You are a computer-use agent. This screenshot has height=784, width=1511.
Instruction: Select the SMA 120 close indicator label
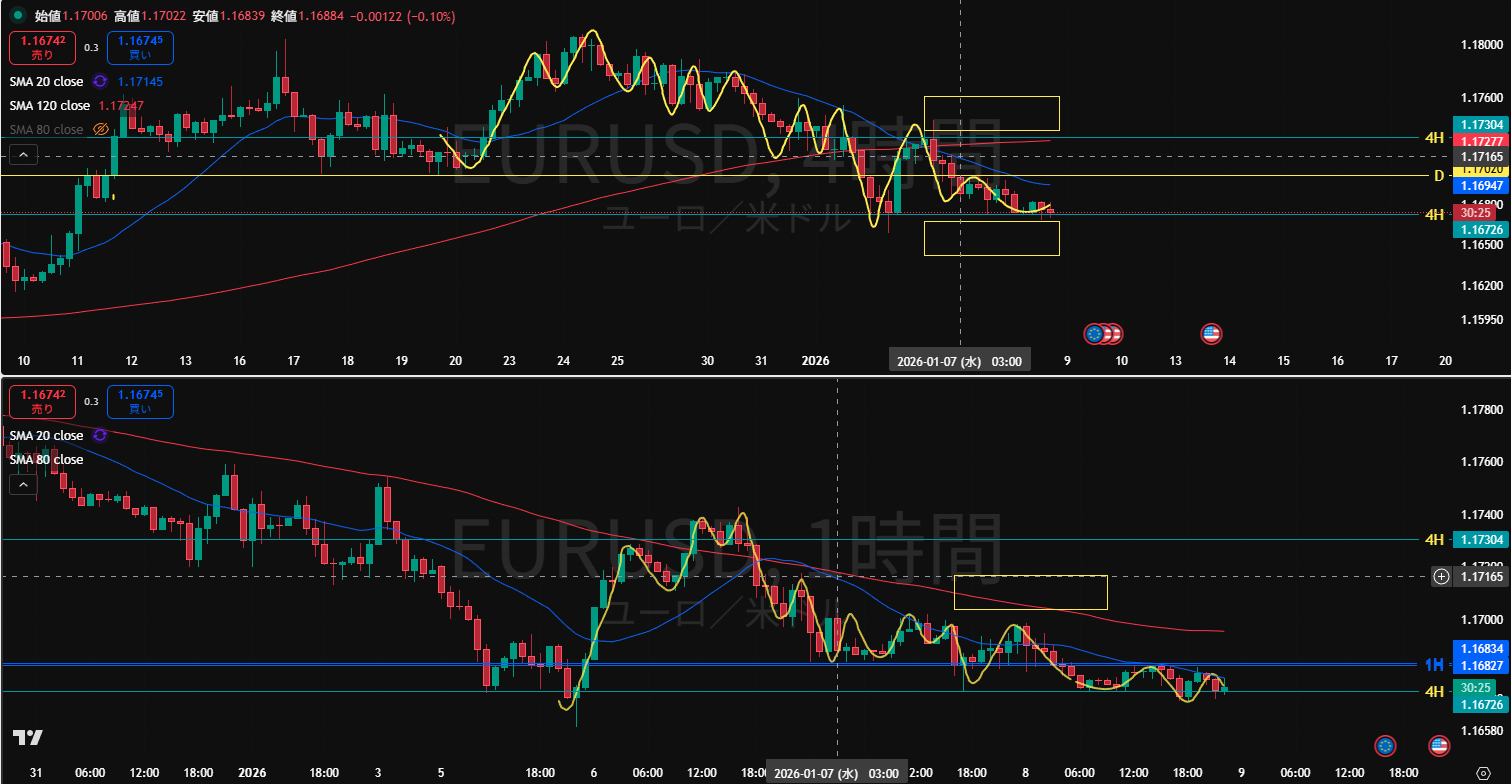tap(50, 106)
